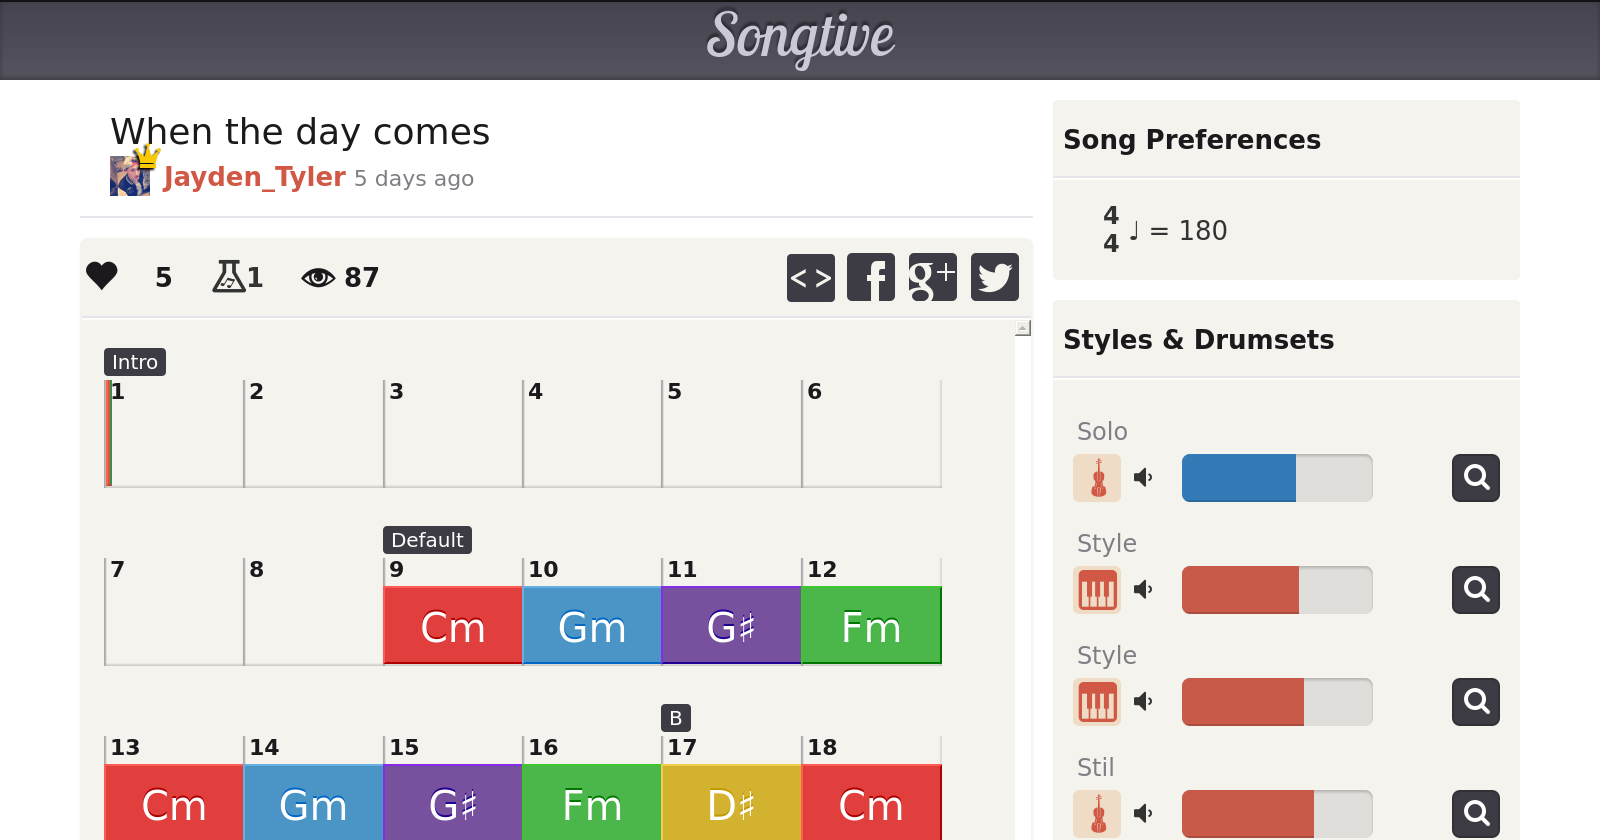This screenshot has height=840, width=1600.
Task: Mute the Solo track speaker
Action: tap(1143, 478)
